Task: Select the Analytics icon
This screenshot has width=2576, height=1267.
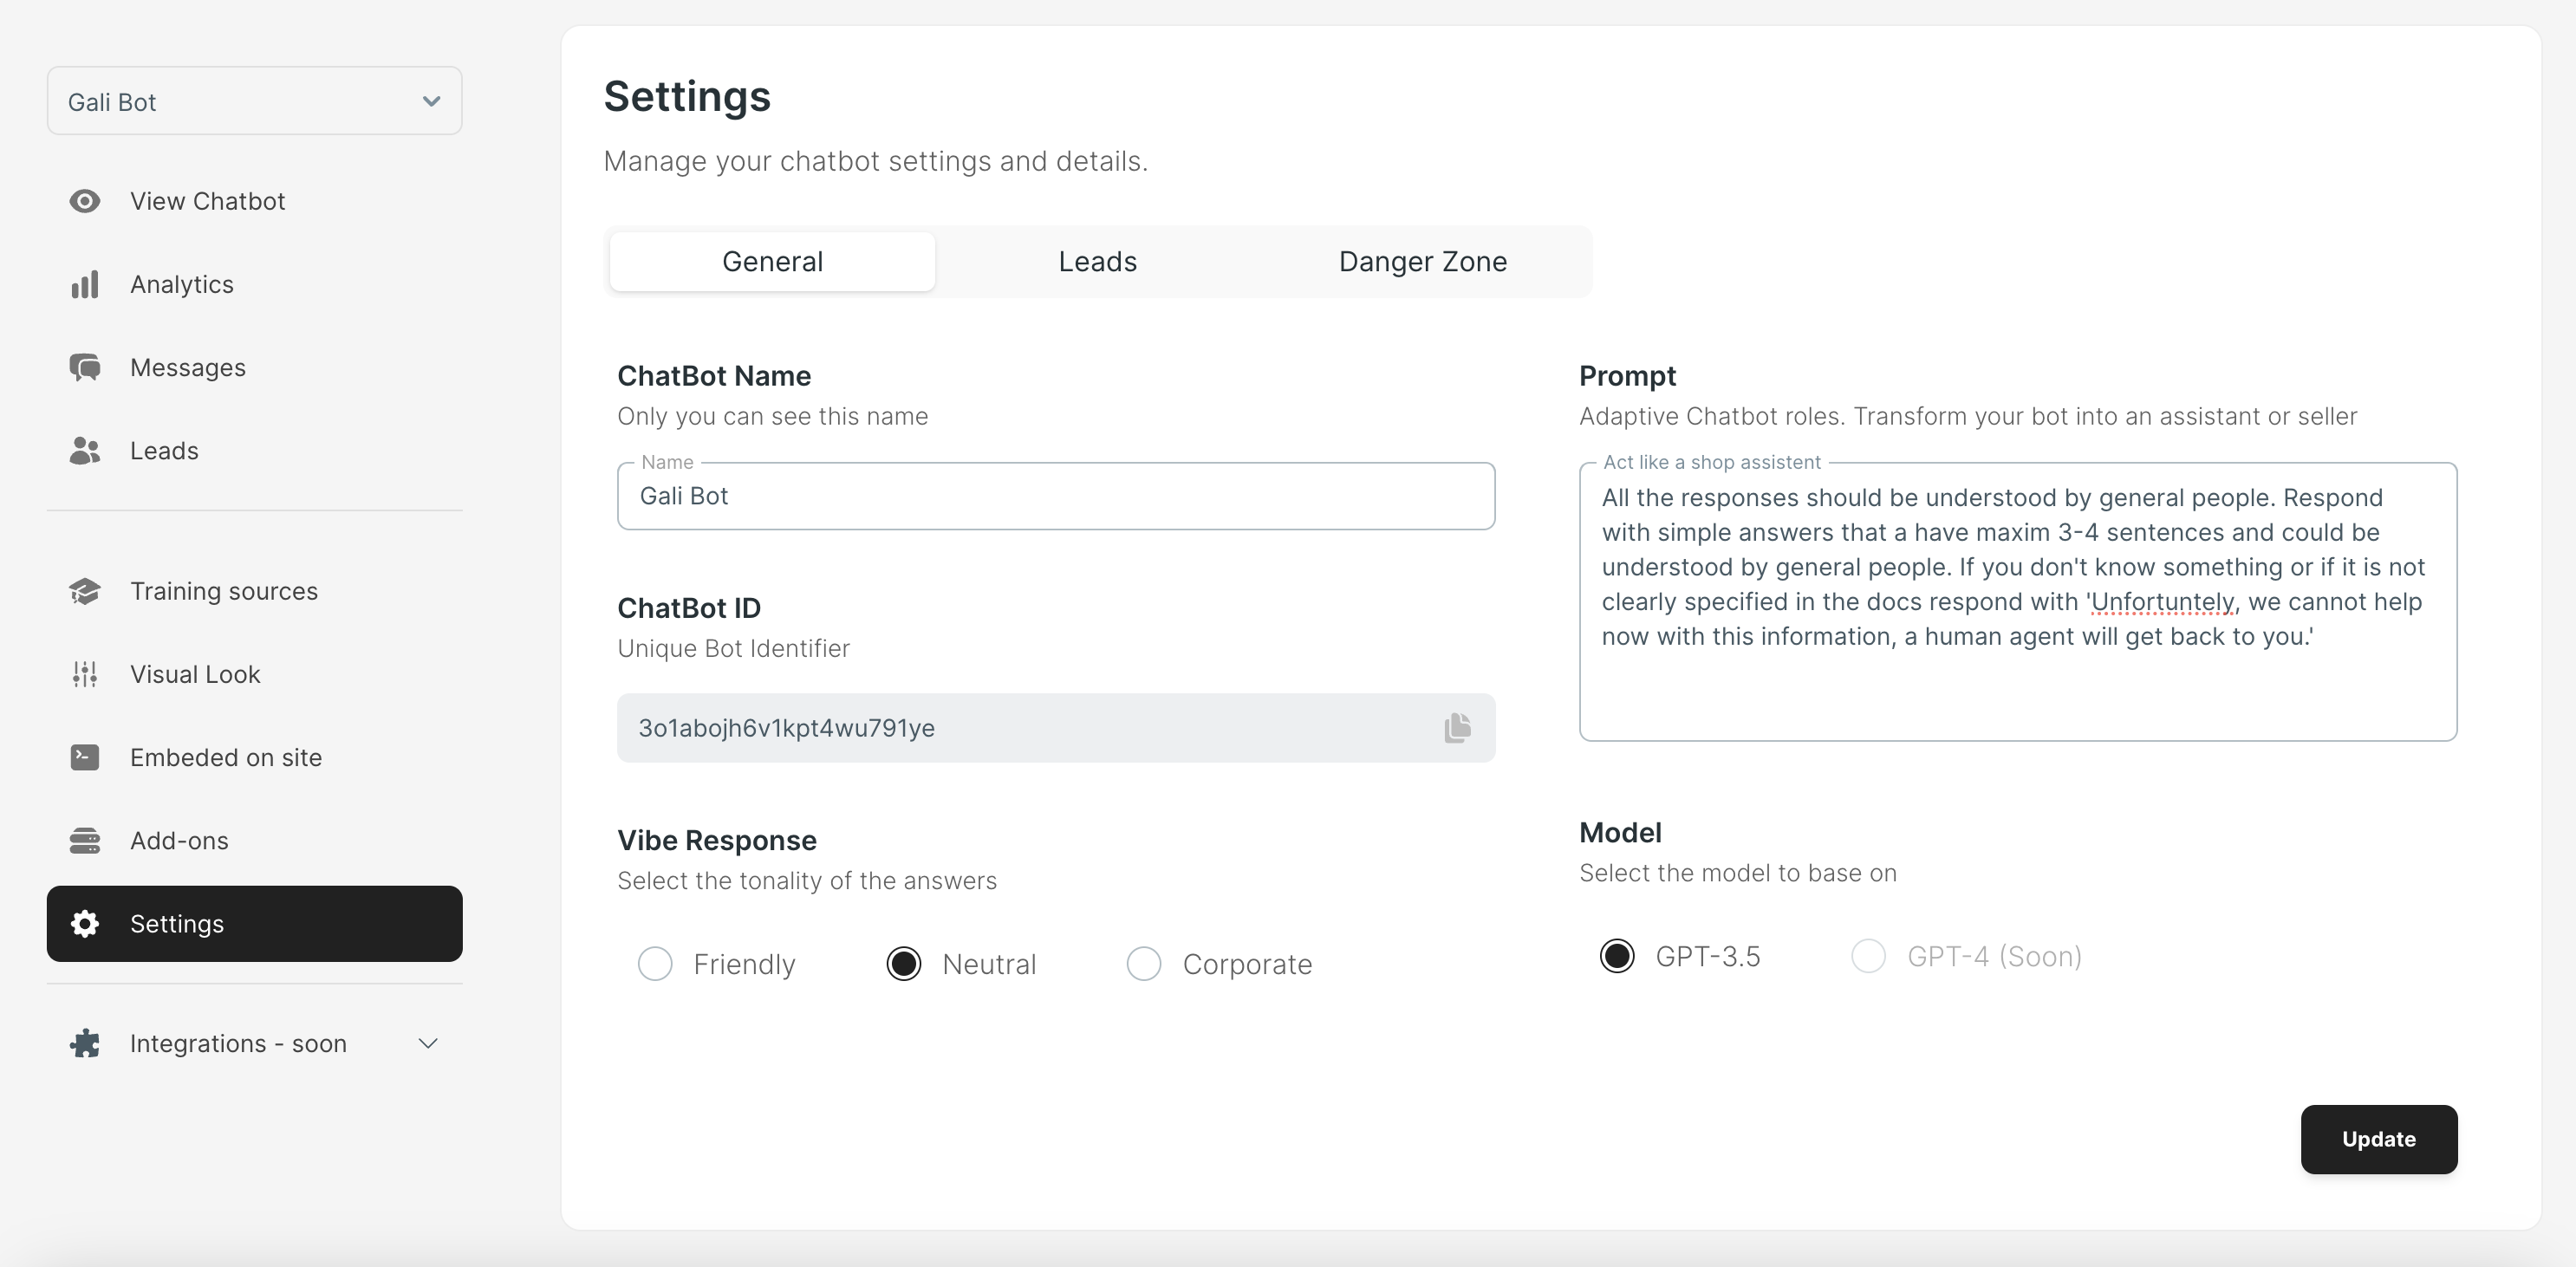Action: (87, 283)
